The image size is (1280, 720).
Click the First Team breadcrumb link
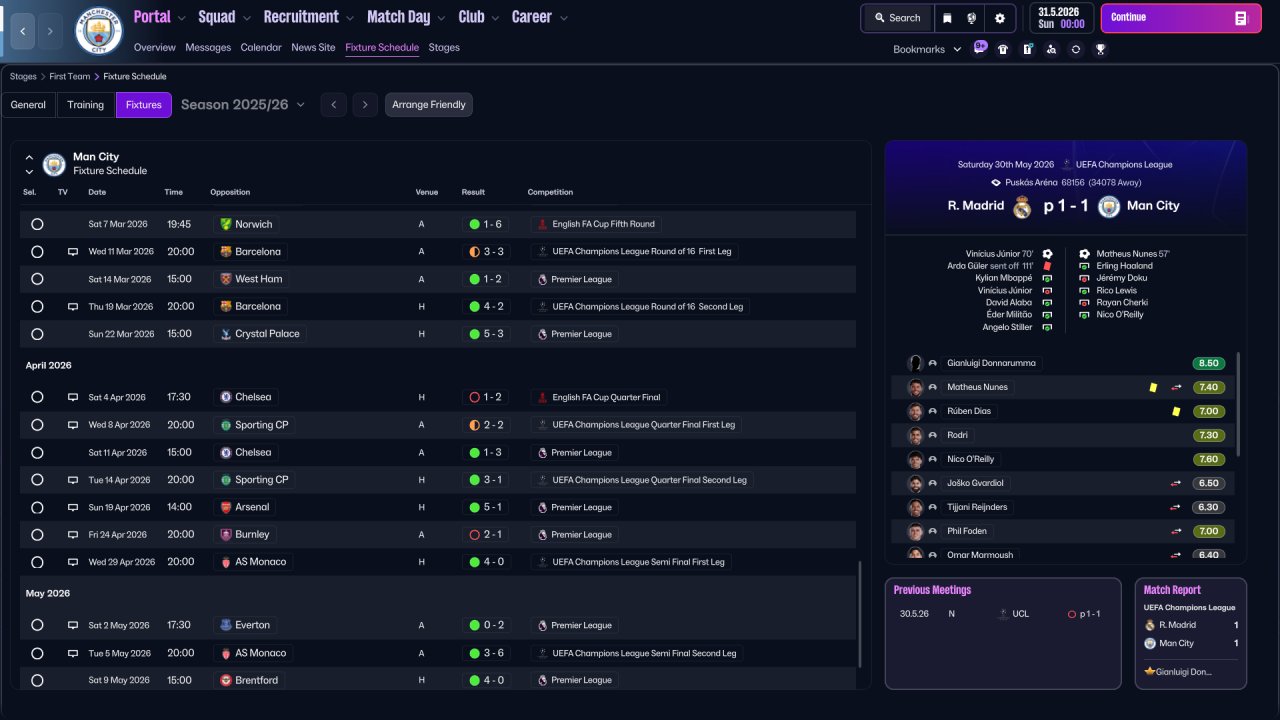(x=70, y=76)
